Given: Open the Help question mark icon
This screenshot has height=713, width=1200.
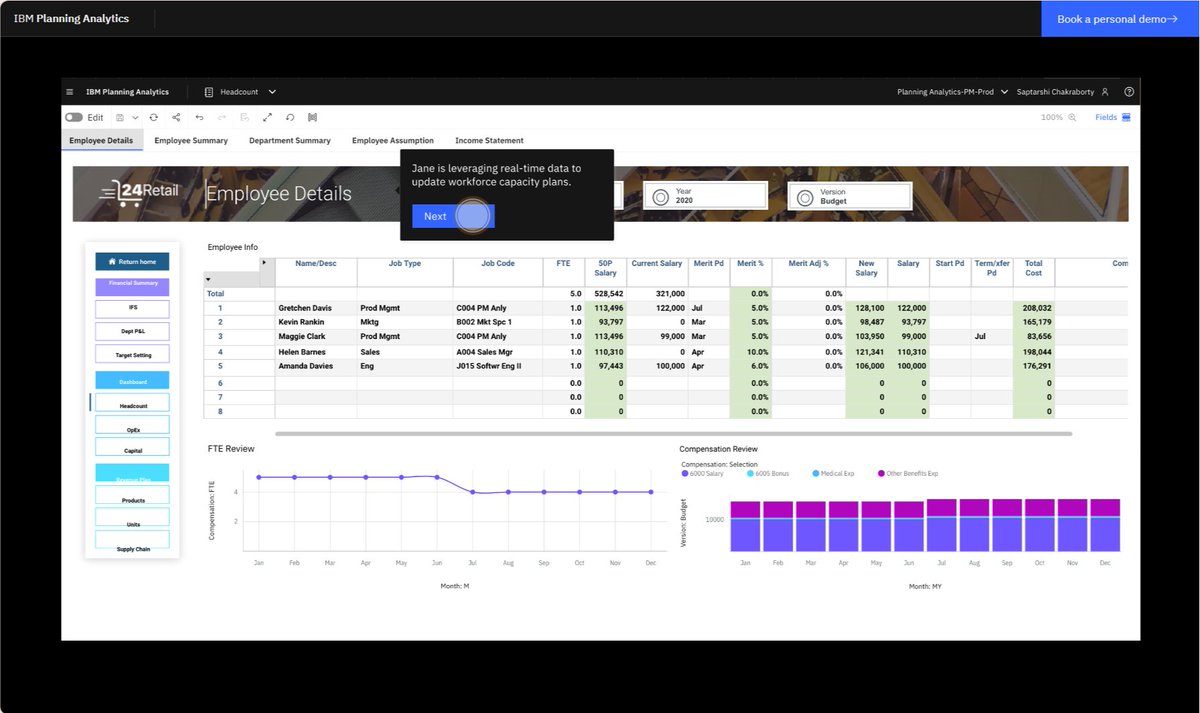Looking at the screenshot, I should click(x=1129, y=92).
